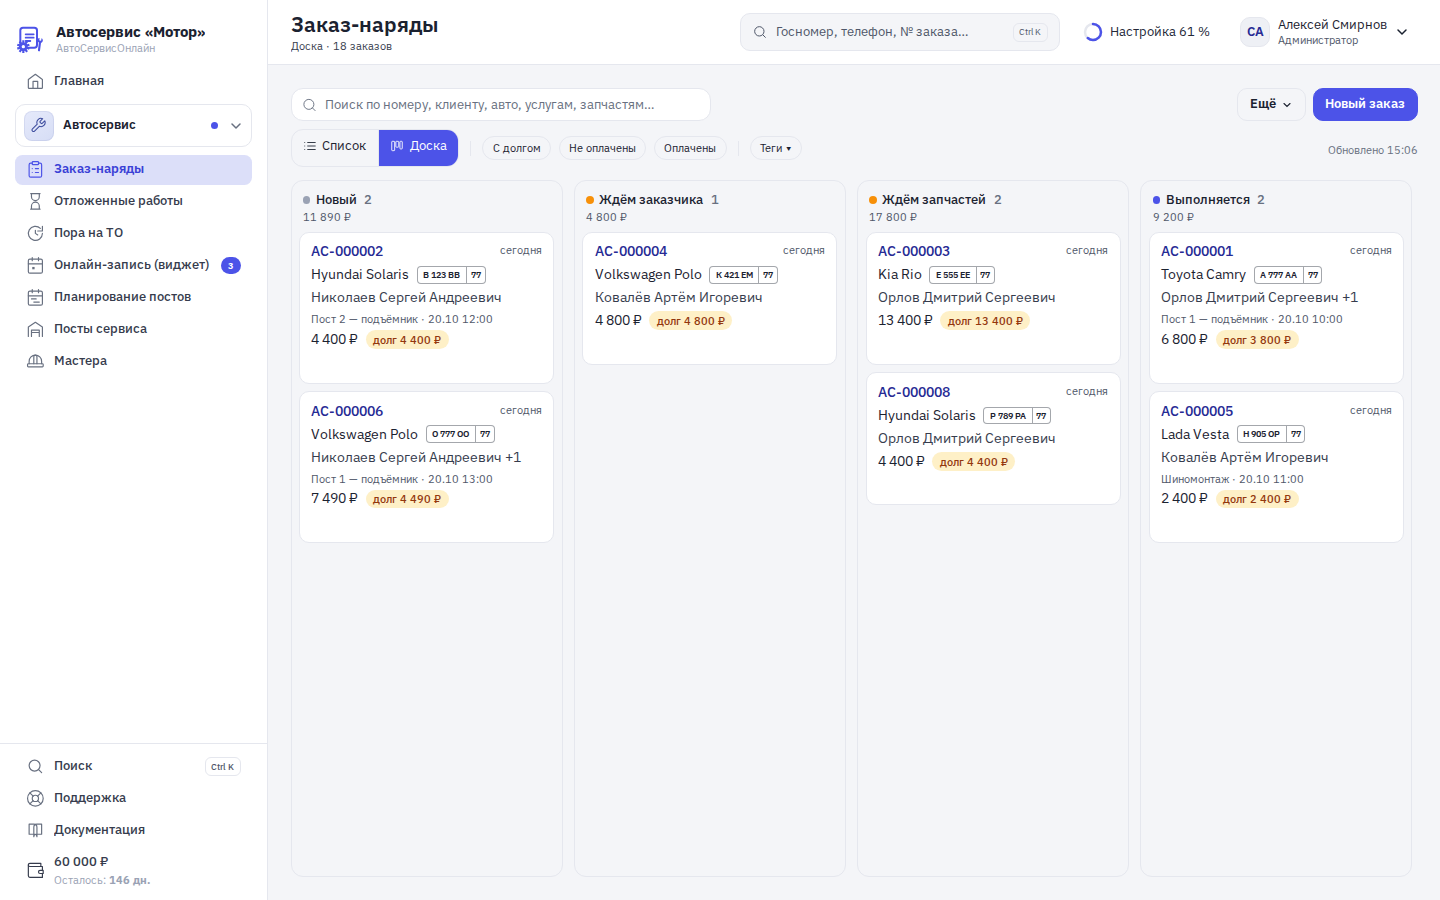
Task: Expand the Ещё dropdown menu
Action: click(x=1270, y=104)
